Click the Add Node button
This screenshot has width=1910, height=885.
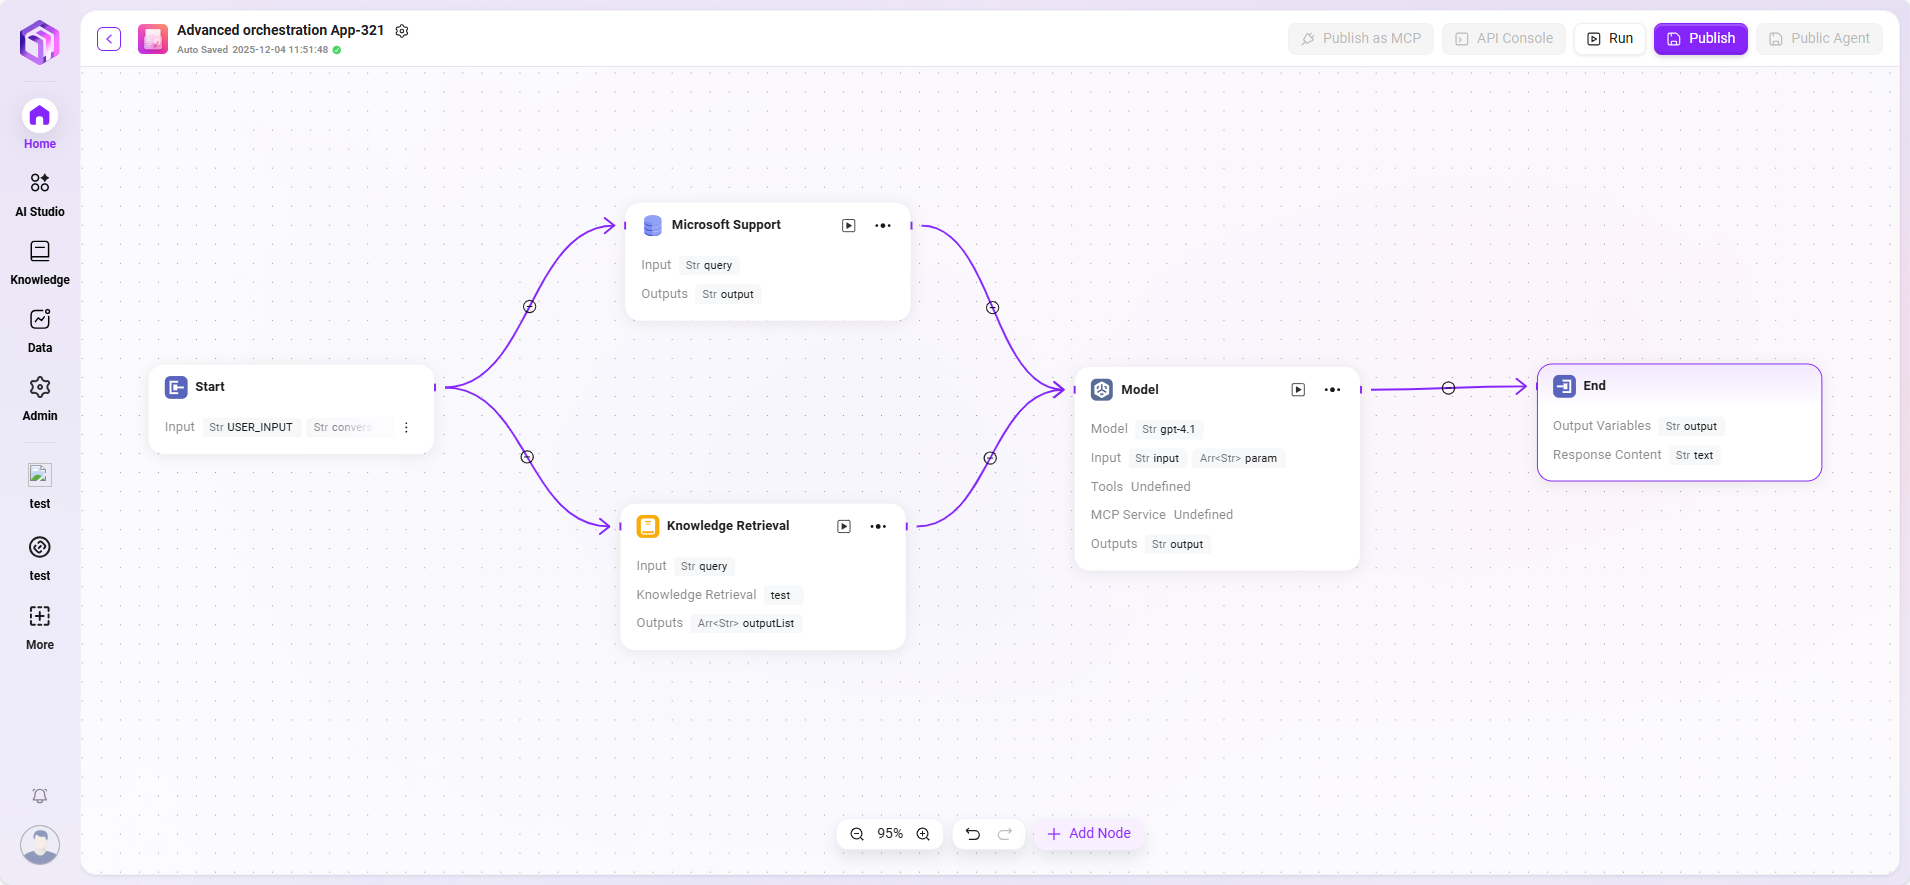click(1089, 834)
